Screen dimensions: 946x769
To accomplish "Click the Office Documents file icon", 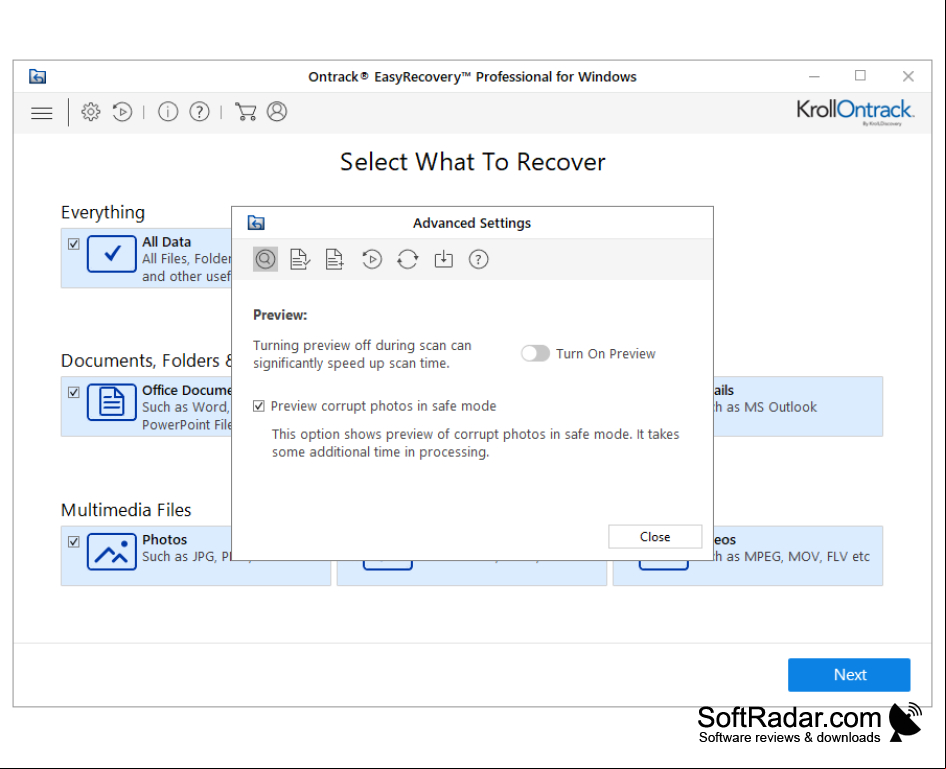I will click(x=112, y=402).
